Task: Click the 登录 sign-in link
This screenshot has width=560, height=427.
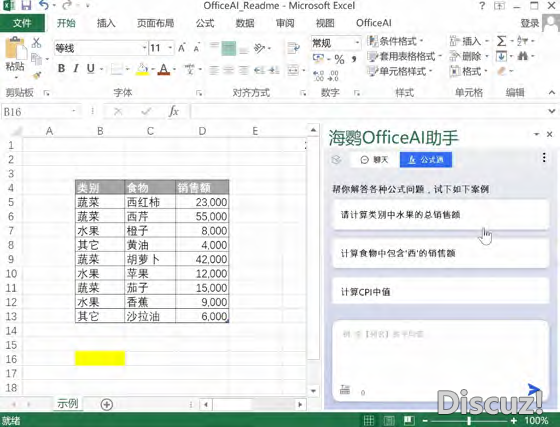Action: (x=529, y=23)
